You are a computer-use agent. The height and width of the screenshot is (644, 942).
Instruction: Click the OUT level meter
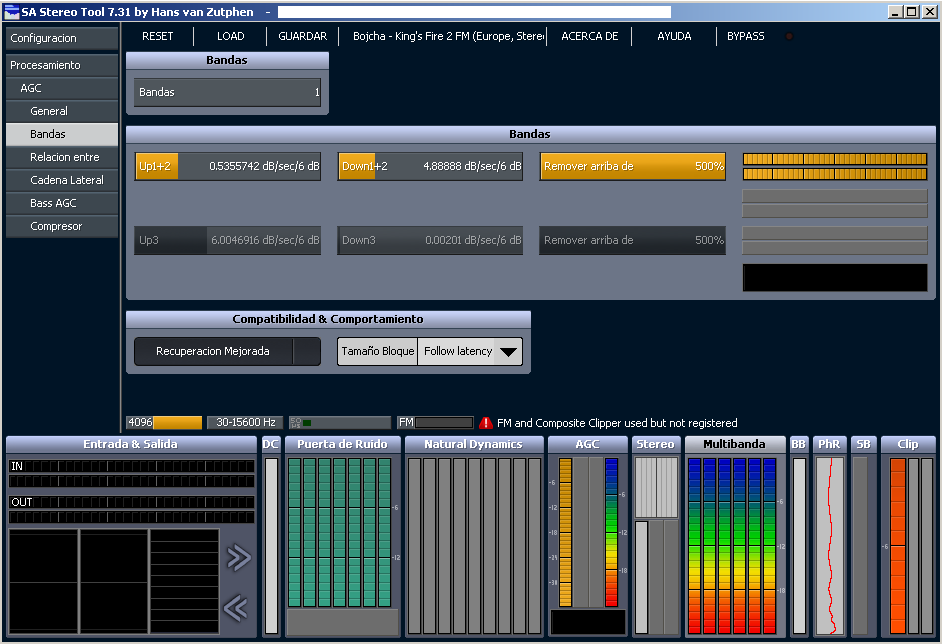pyautogui.click(x=132, y=509)
